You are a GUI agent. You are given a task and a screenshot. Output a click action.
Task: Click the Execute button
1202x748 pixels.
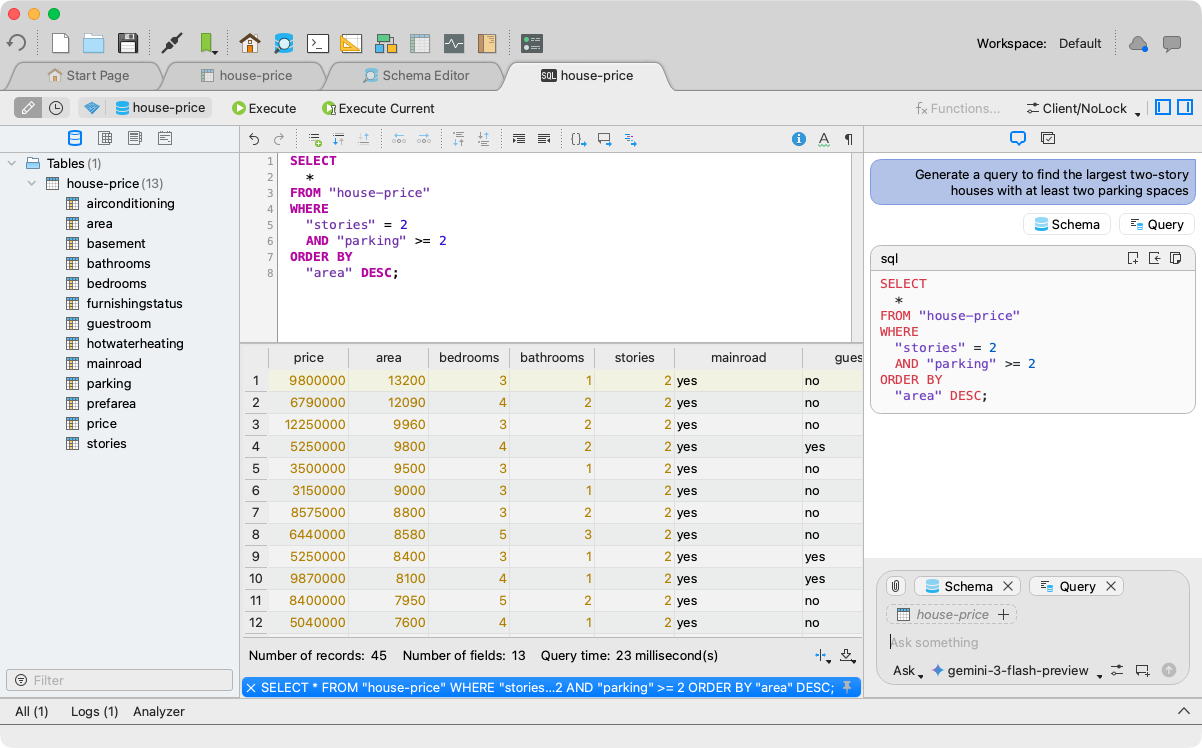click(x=264, y=108)
